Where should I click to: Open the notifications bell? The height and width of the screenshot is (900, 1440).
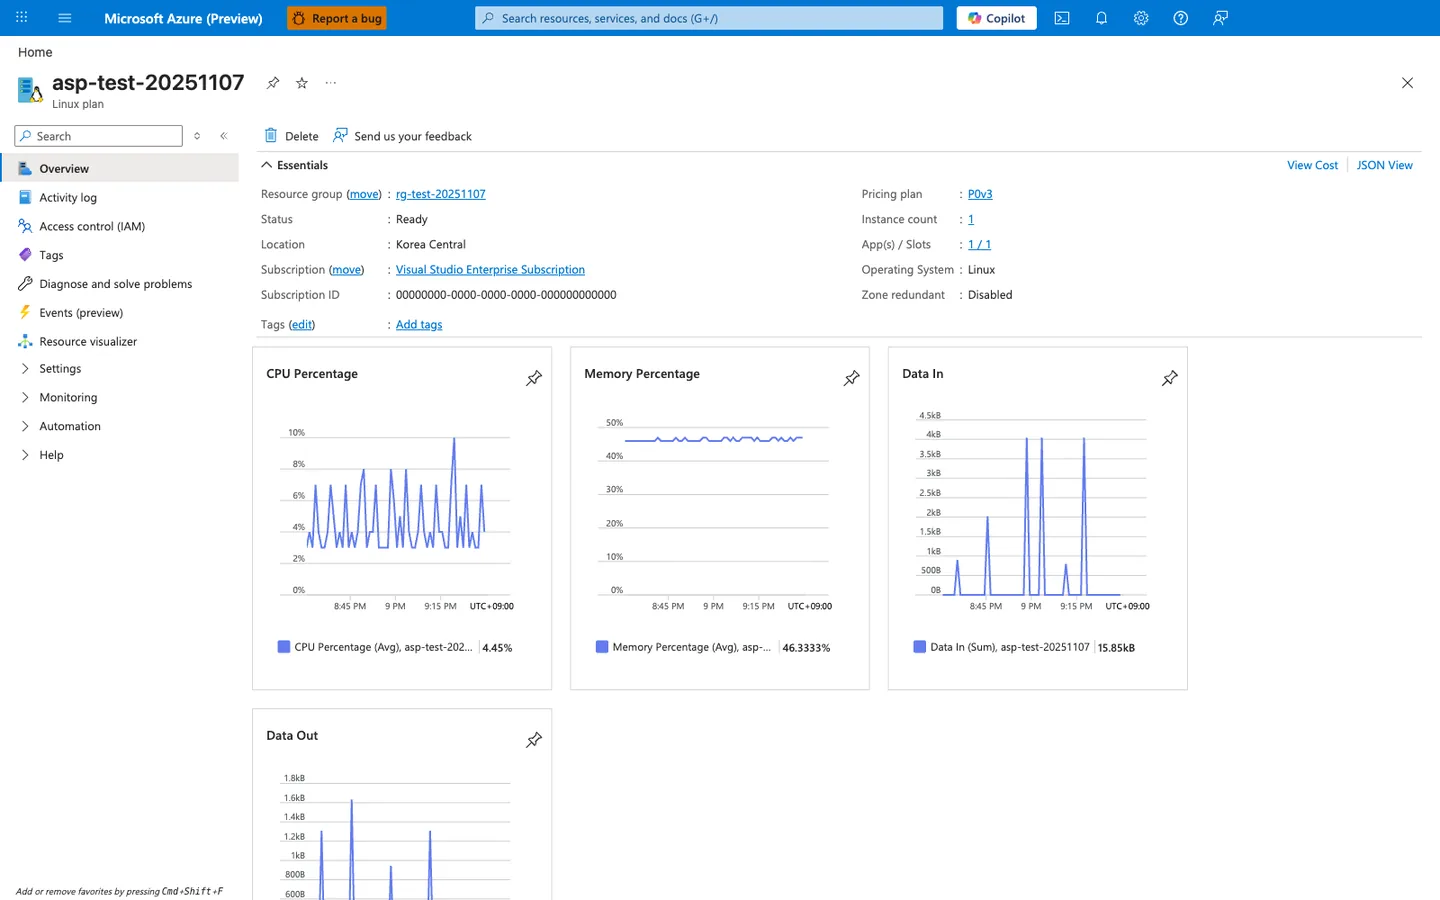coord(1101,18)
